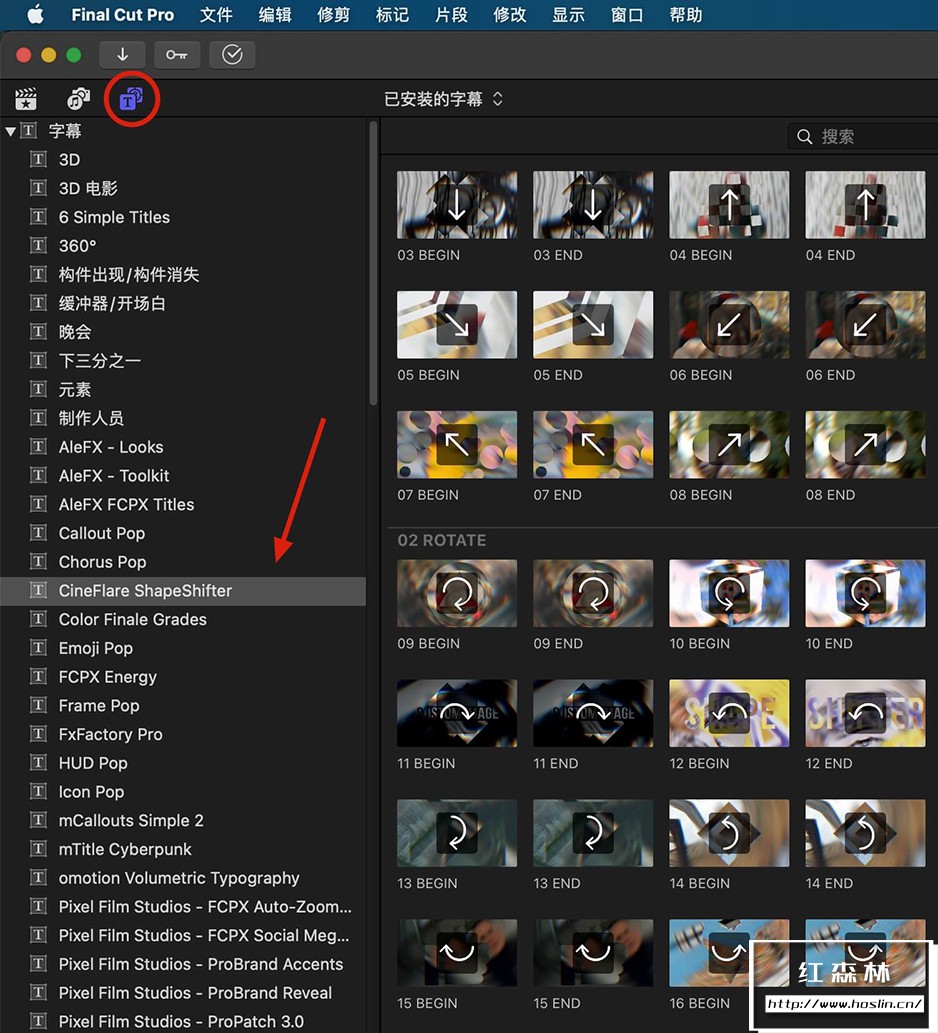Show the titles and generators sidebar
This screenshot has width=938, height=1033.
click(x=131, y=99)
